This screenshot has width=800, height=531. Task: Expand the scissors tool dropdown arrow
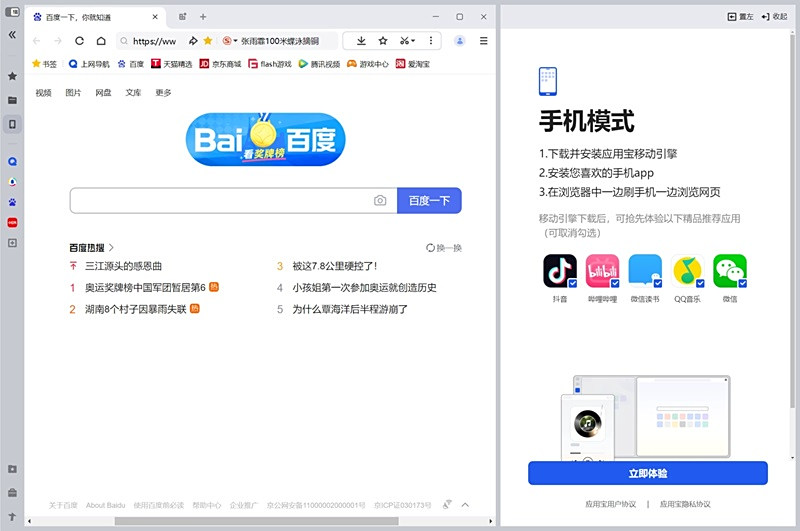[x=415, y=41]
